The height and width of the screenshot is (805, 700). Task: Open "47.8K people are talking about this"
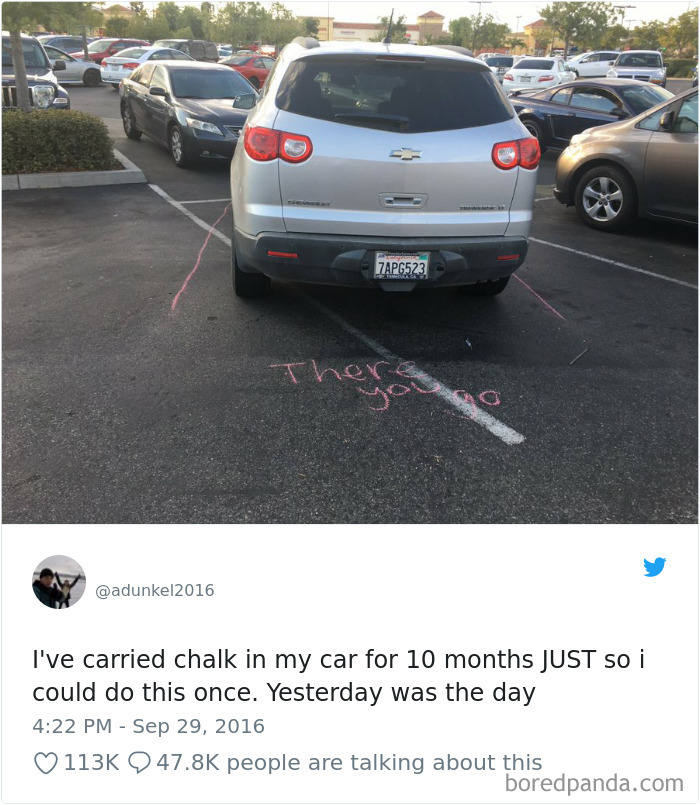click(349, 762)
